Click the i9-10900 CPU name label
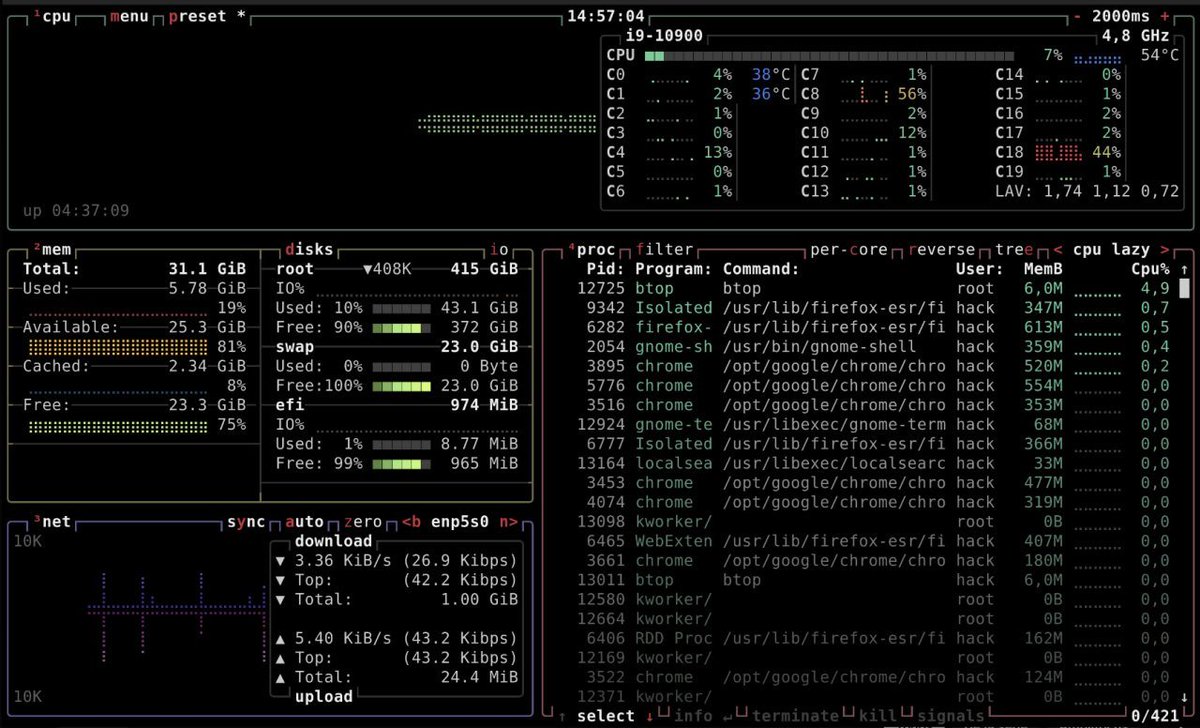Viewport: 1200px width, 728px height. (665, 36)
